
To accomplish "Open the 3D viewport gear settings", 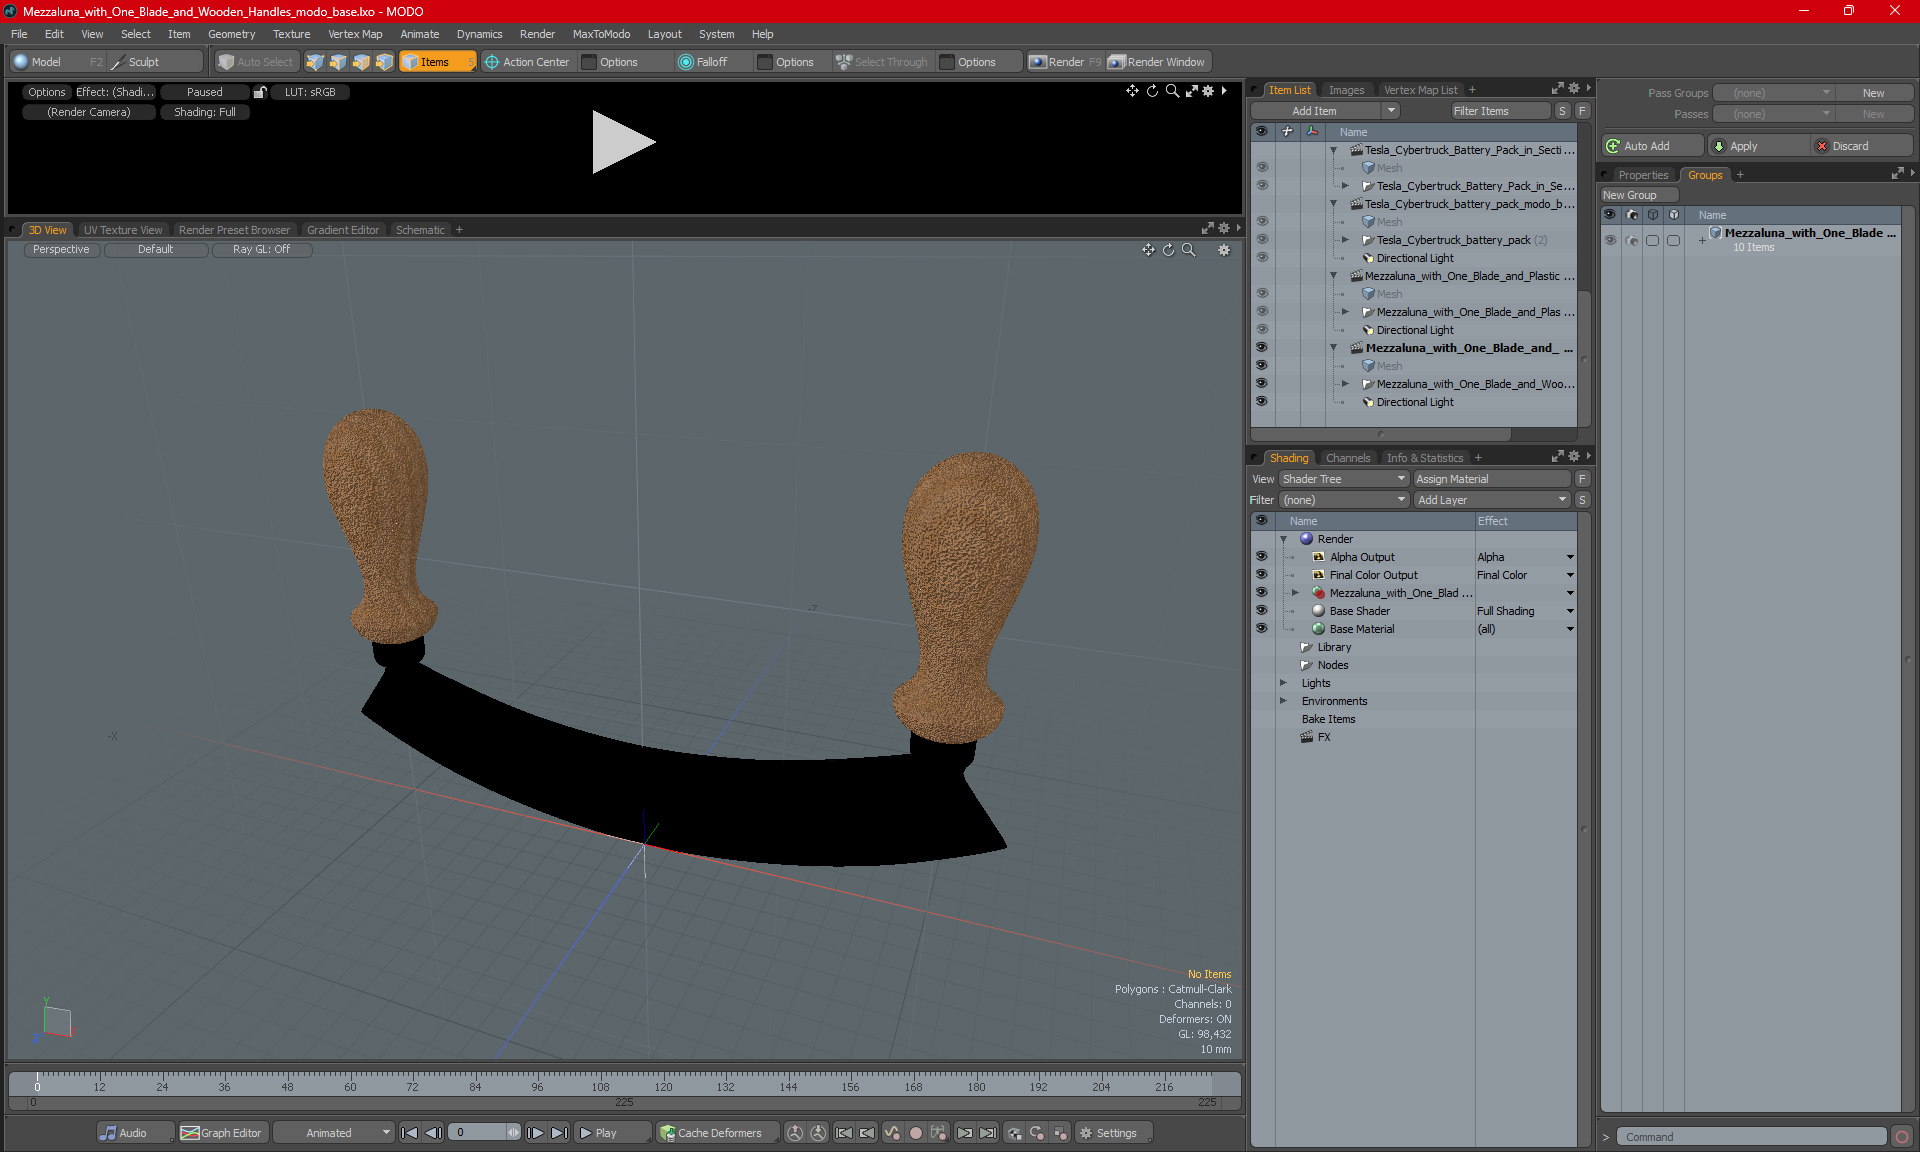I will tap(1224, 250).
